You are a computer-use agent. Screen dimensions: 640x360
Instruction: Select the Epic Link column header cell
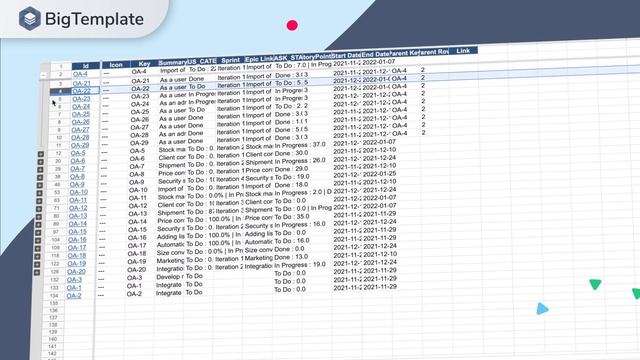(259, 59)
